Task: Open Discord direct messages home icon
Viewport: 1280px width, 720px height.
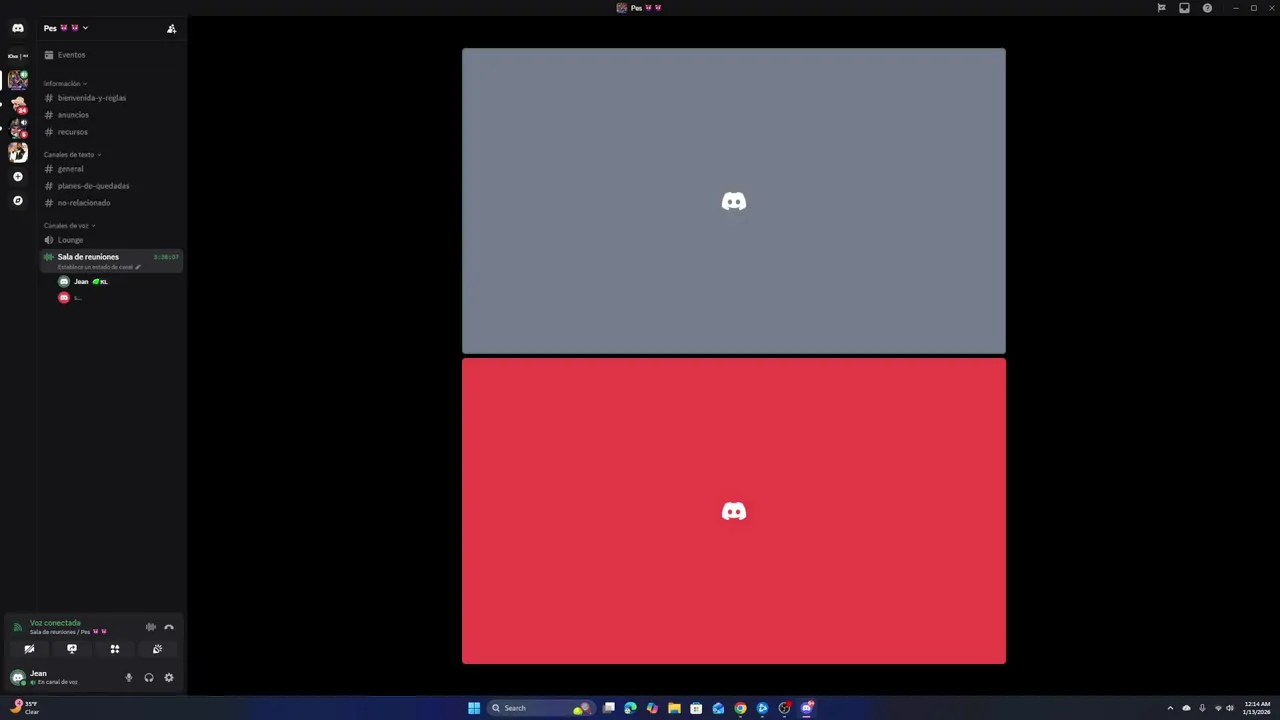Action: [x=18, y=28]
